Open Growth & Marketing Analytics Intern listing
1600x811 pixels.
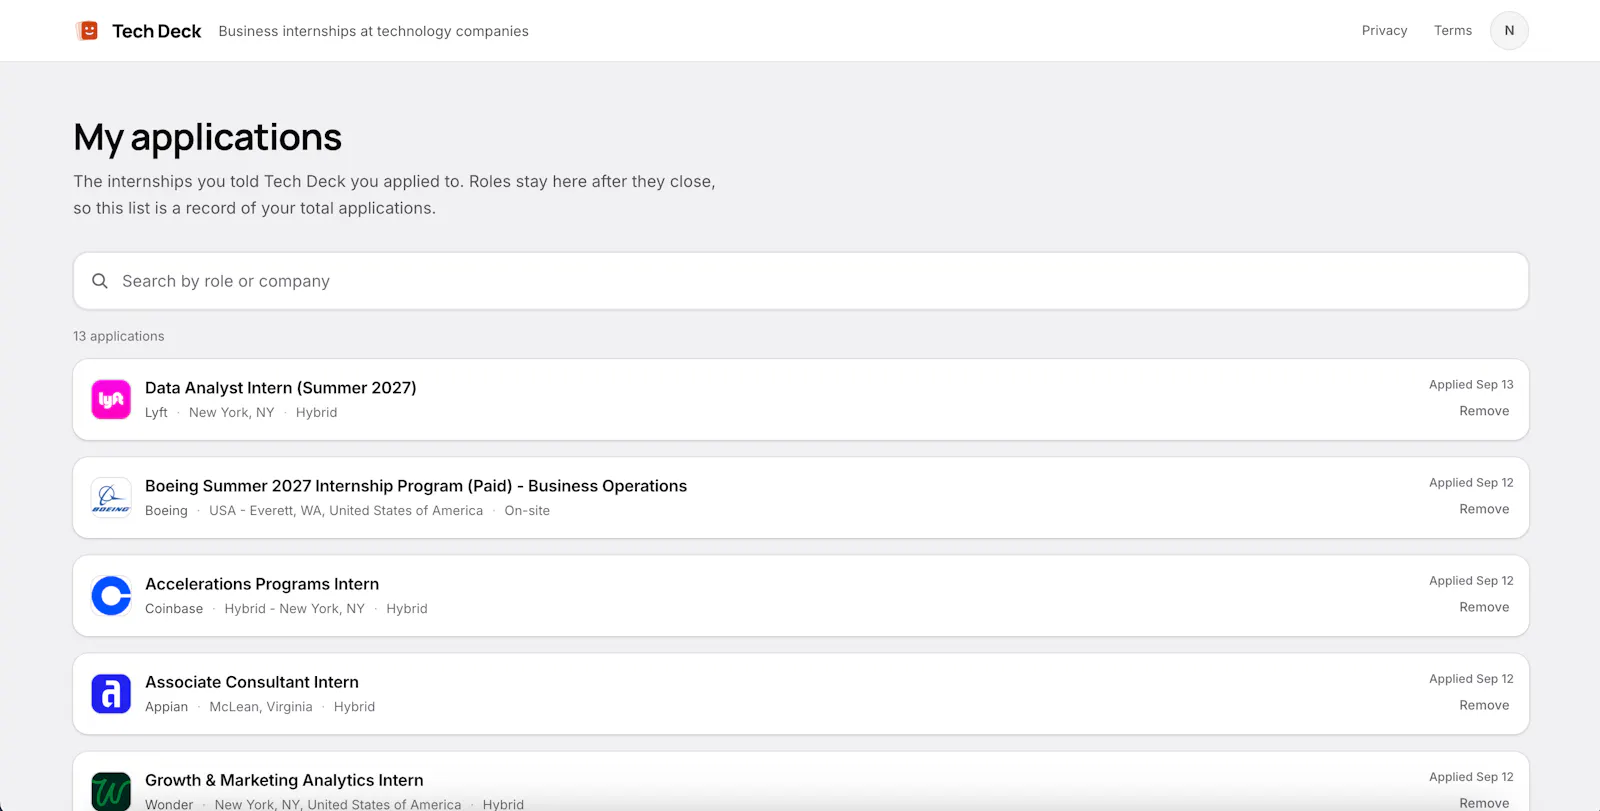coord(284,780)
